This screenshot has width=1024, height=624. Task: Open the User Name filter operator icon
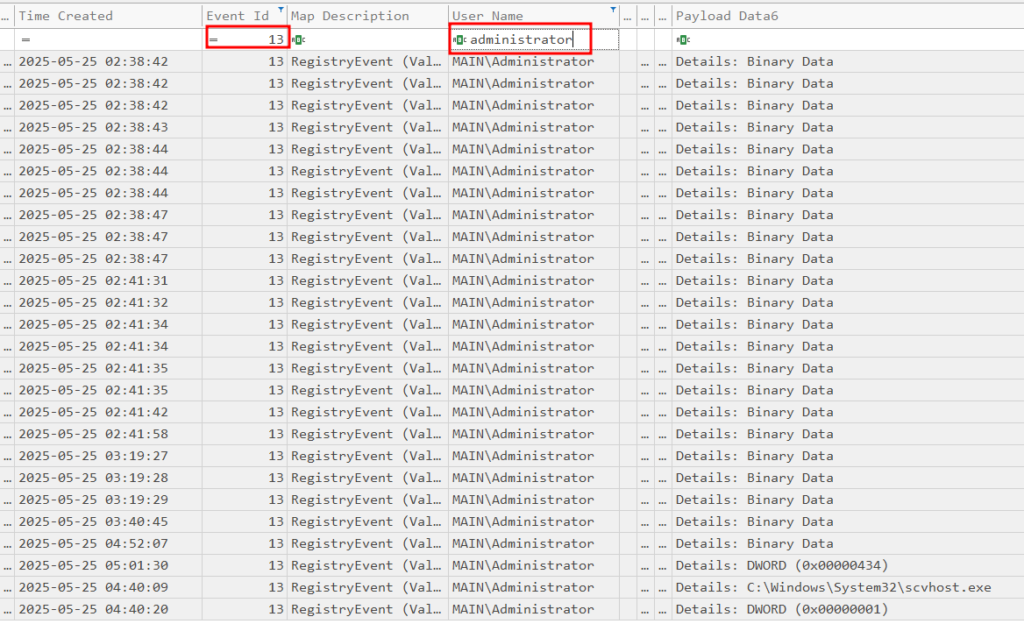coord(460,40)
